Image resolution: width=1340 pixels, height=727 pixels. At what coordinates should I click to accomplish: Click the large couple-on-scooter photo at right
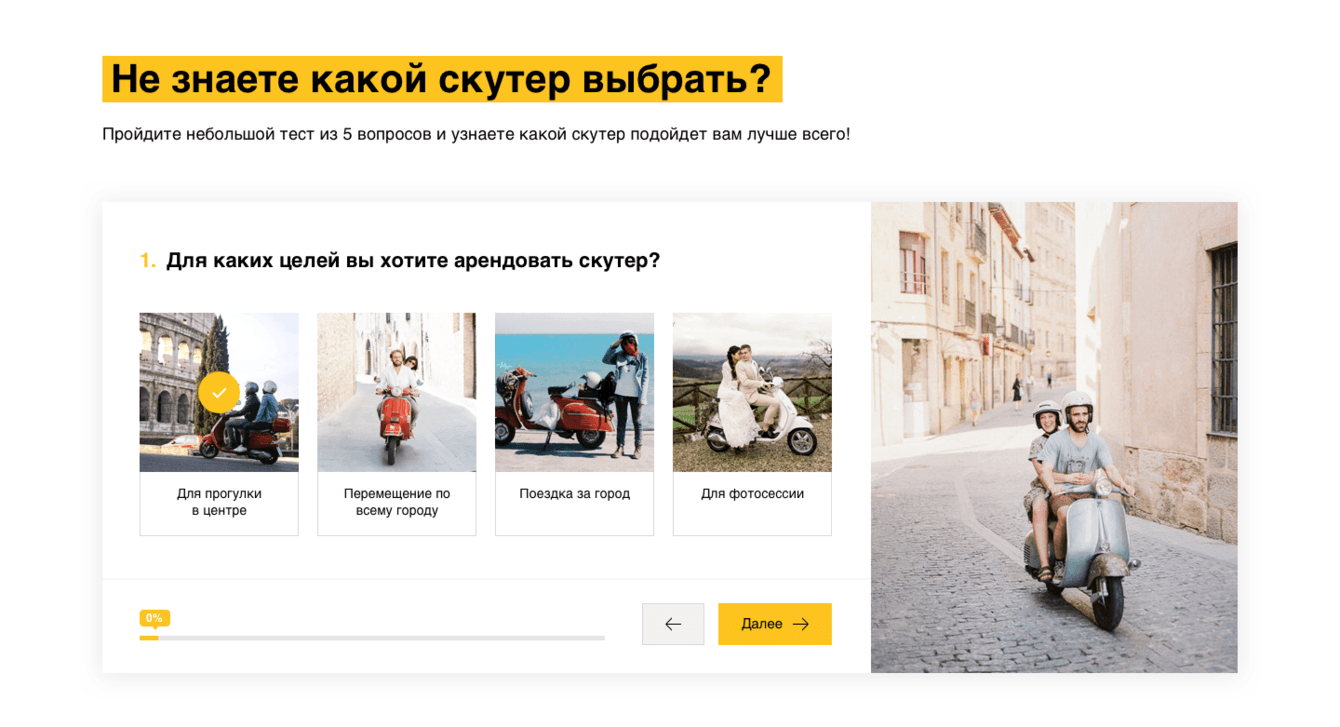[x=1054, y=437]
